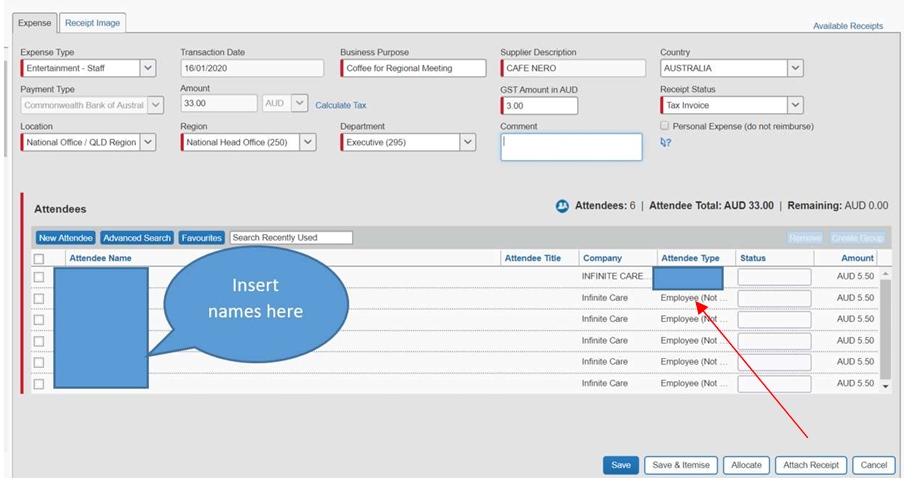Open the Receipt Image tab
905x478 pixels.
pos(92,23)
